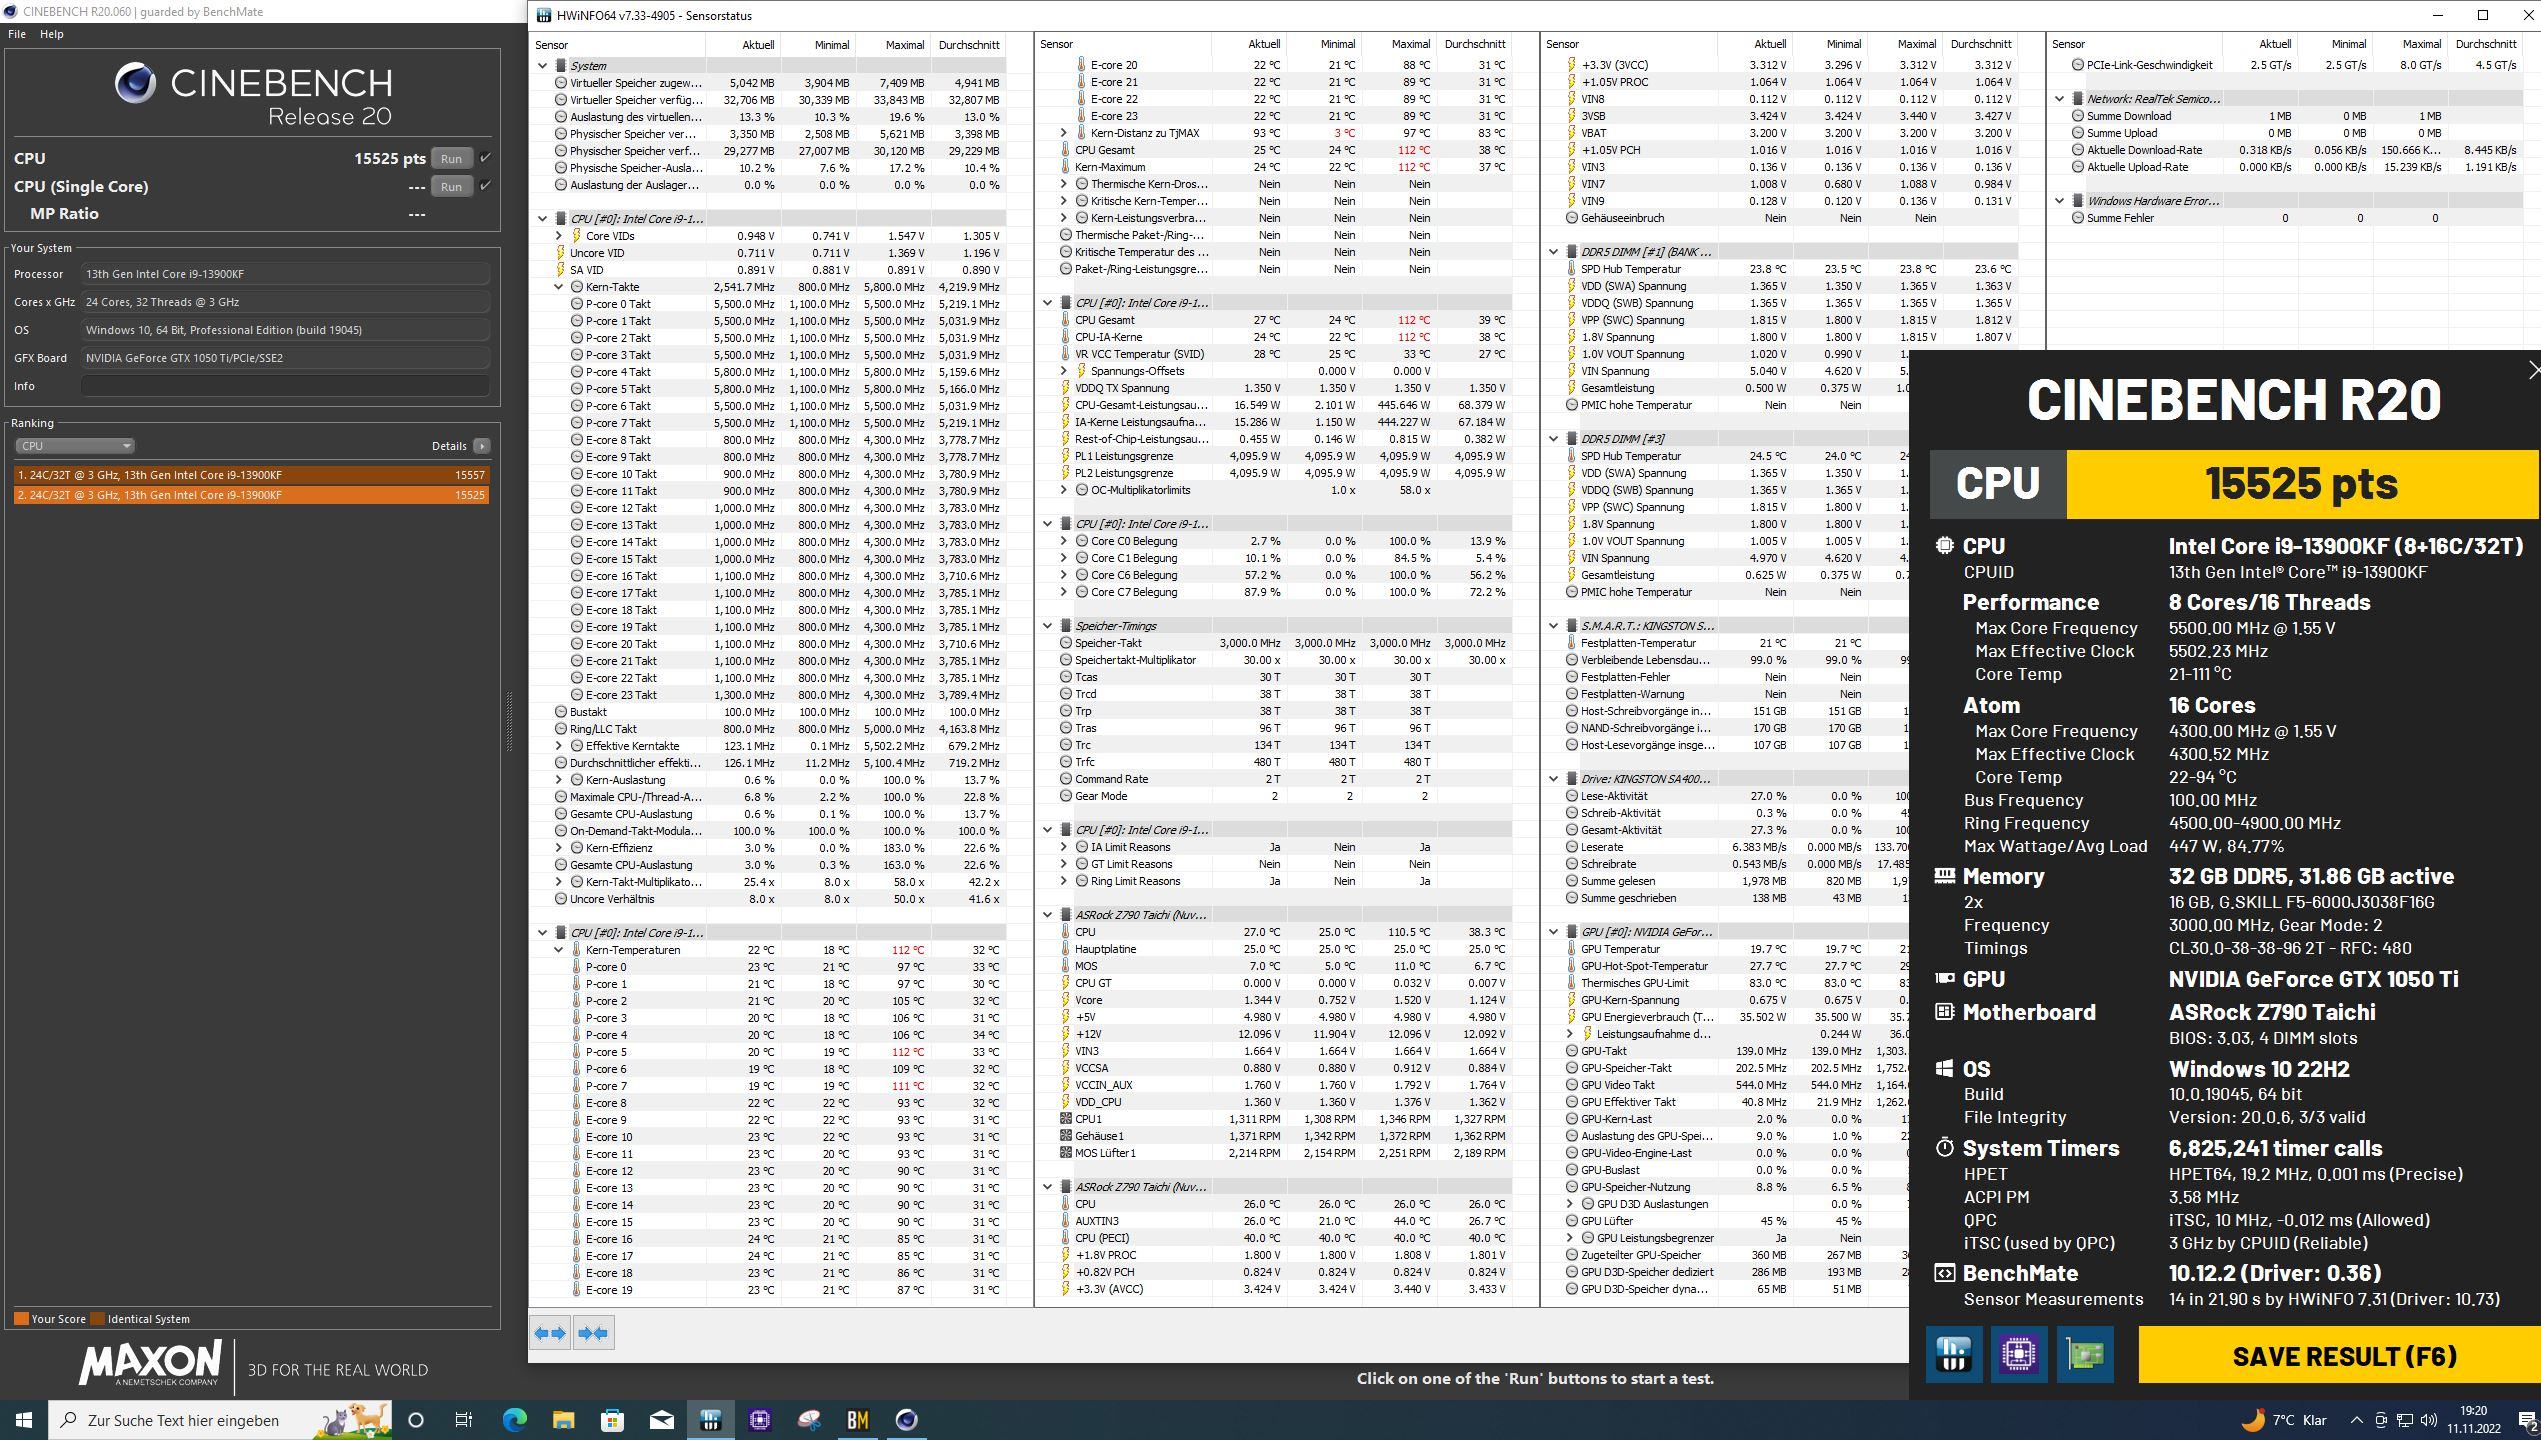The height and width of the screenshot is (1440, 2541).
Task: Select the Ring/LLC Takt sensor row
Action: click(768, 729)
